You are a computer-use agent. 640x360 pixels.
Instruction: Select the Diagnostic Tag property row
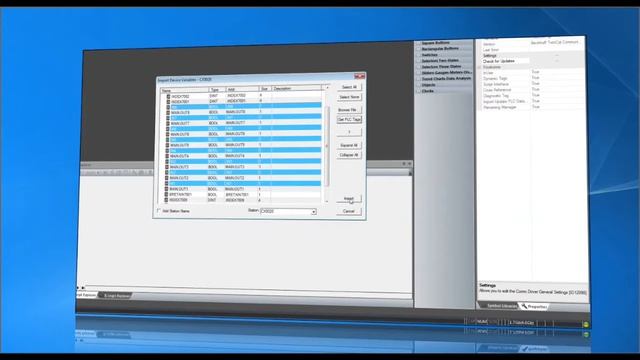533,96
